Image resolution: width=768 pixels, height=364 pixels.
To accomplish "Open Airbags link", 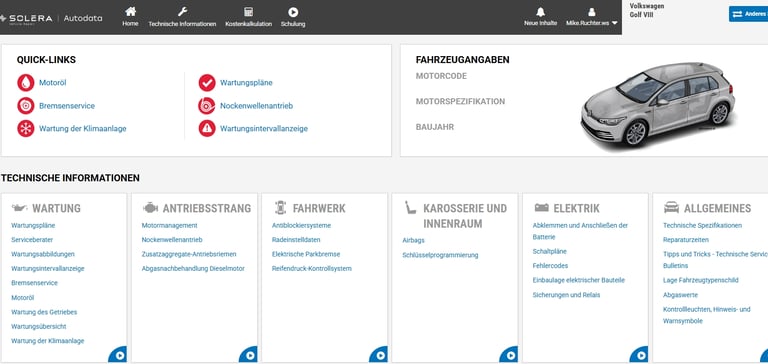I will [x=413, y=241].
